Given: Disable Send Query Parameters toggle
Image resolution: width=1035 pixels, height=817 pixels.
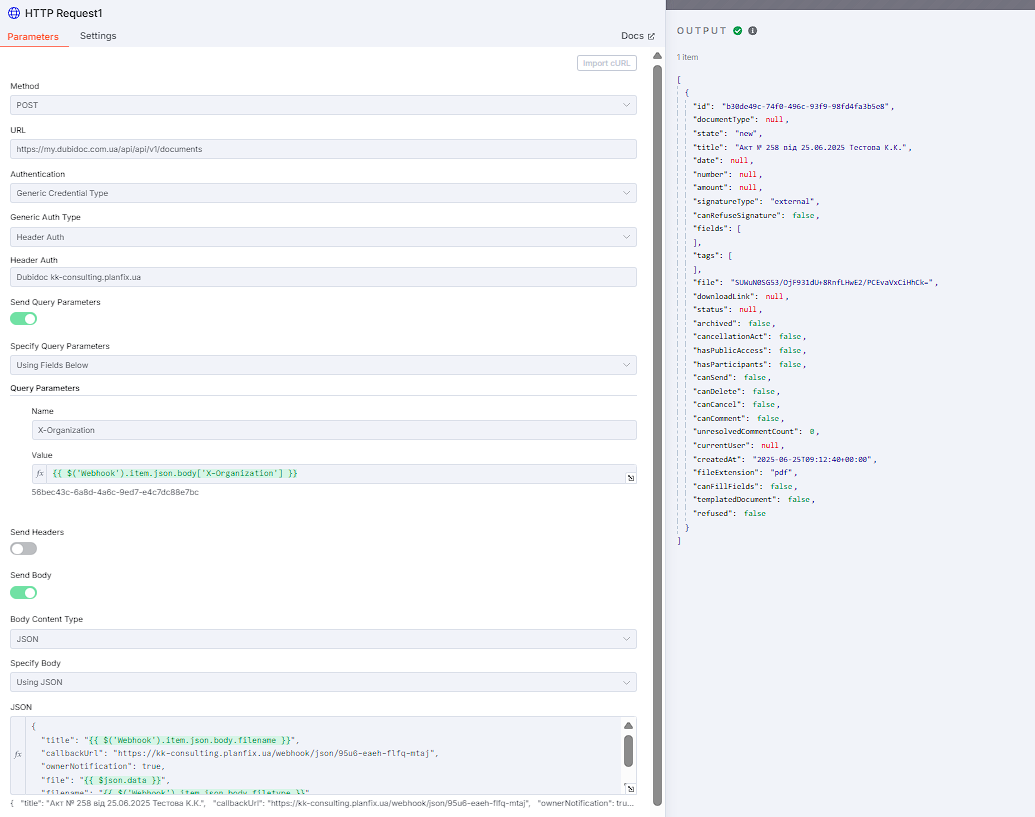Looking at the screenshot, I should (24, 319).
